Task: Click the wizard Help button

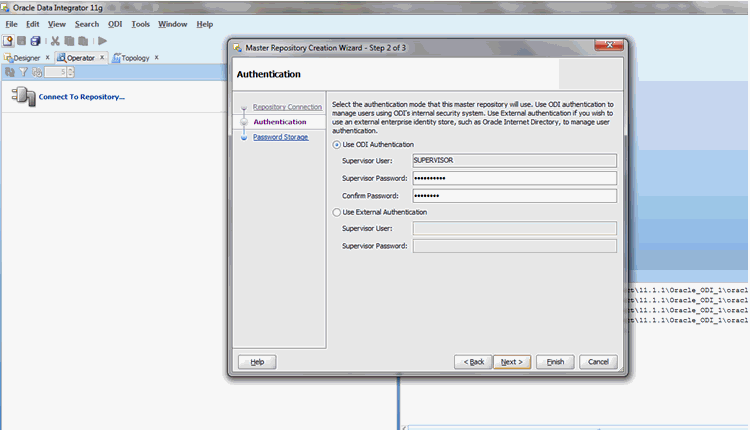Action: (x=257, y=362)
